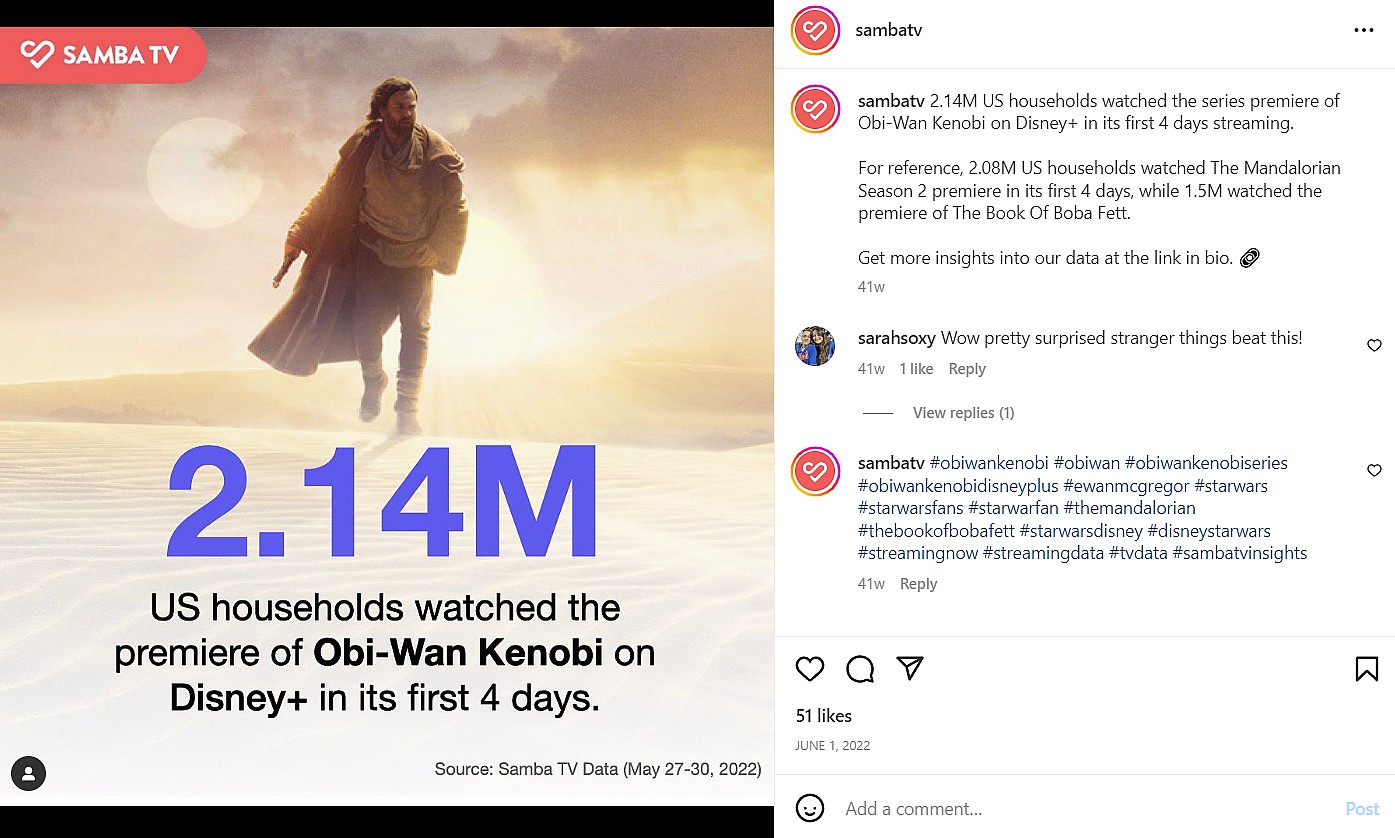Open the comment bubble icon

pyautogui.click(x=860, y=669)
